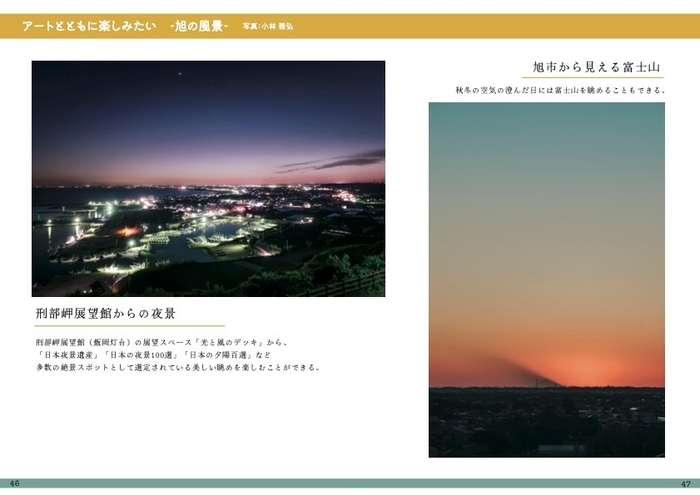Click page number 47 in footer
The image size is (700, 495).
[x=685, y=483]
